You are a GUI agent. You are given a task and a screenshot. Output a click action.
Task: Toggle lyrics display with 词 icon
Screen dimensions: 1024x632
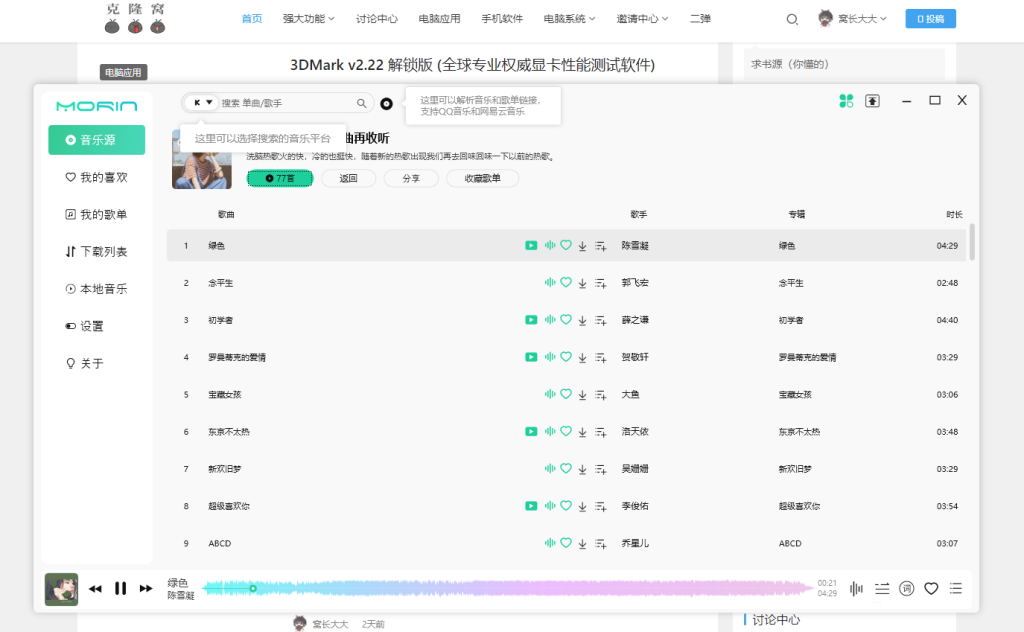coord(906,589)
